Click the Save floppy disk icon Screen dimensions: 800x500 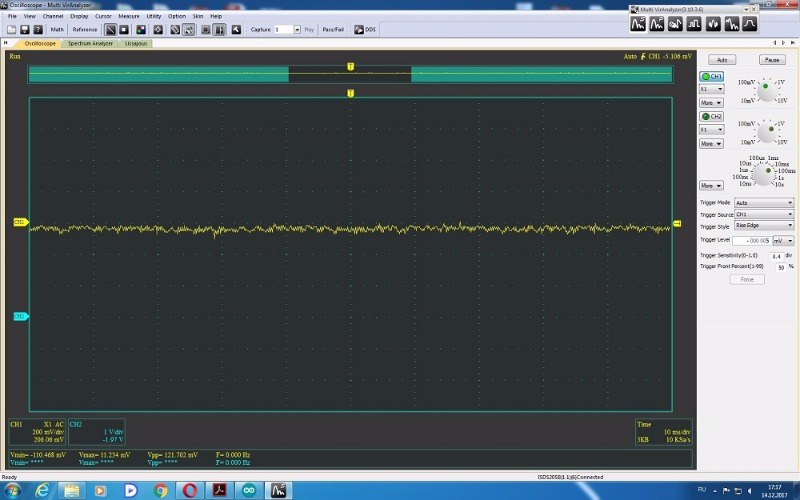(x=24, y=30)
